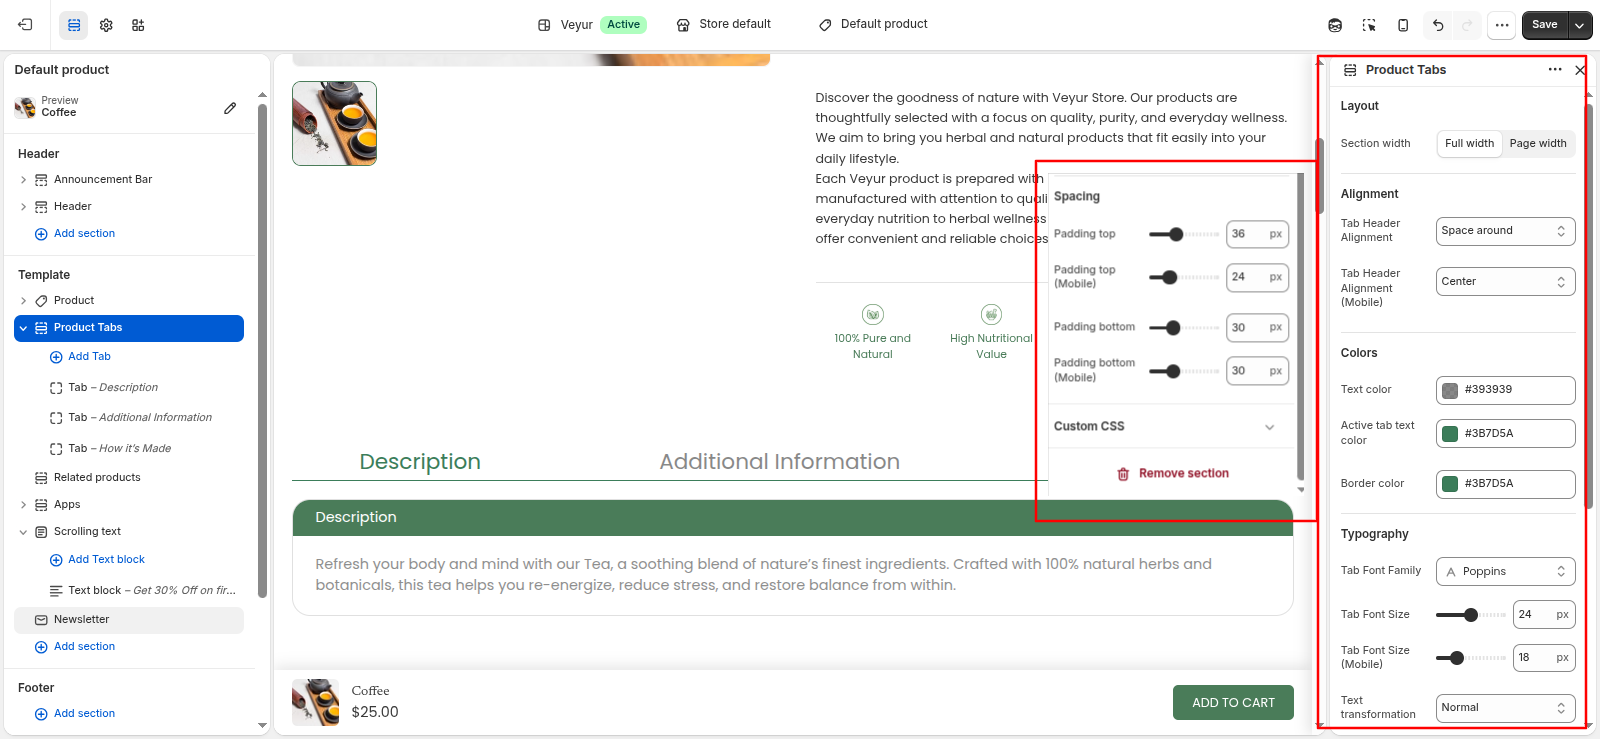Open the Save options dropdown arrow
Viewport: 1600px width, 739px height.
pyautogui.click(x=1580, y=25)
